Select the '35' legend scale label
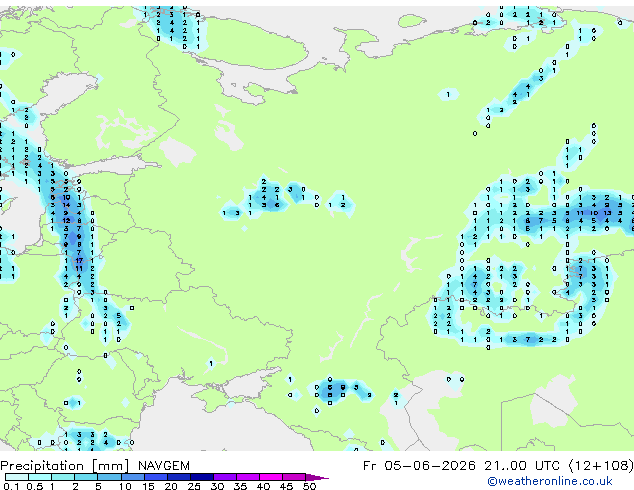This screenshot has width=634, height=490. [240, 486]
